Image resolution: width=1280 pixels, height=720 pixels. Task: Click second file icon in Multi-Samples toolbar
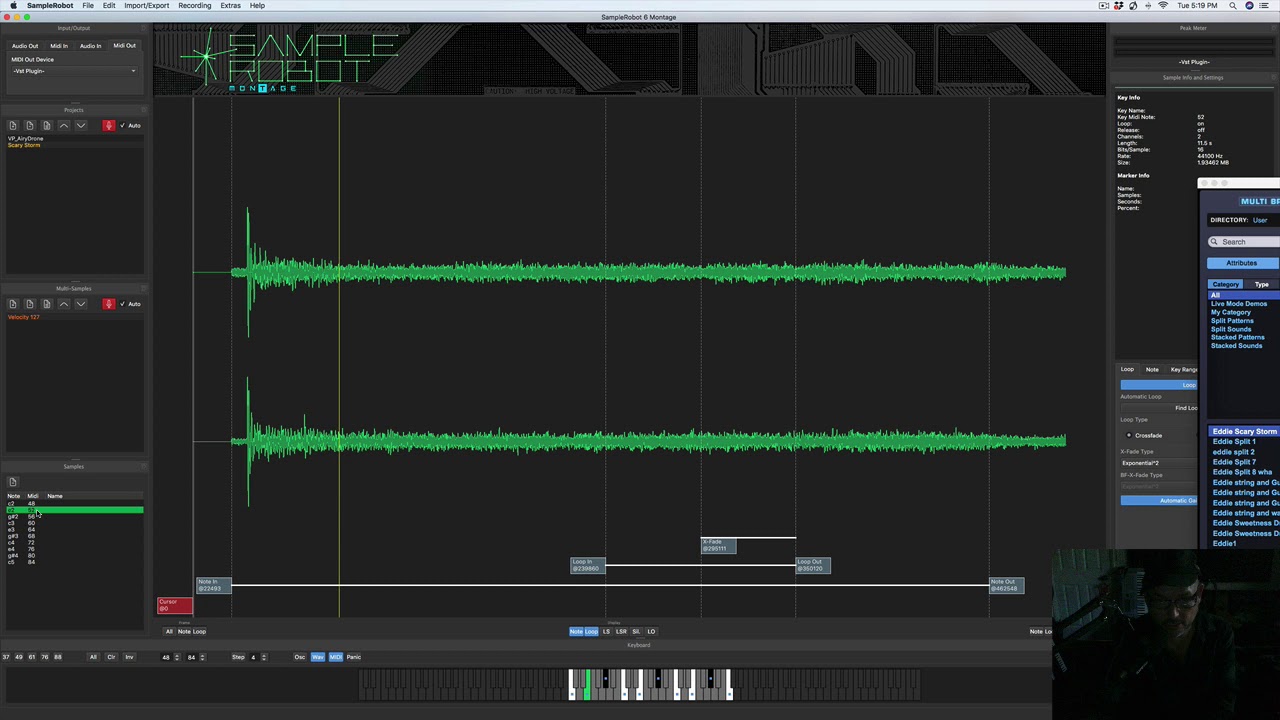[x=29, y=303]
